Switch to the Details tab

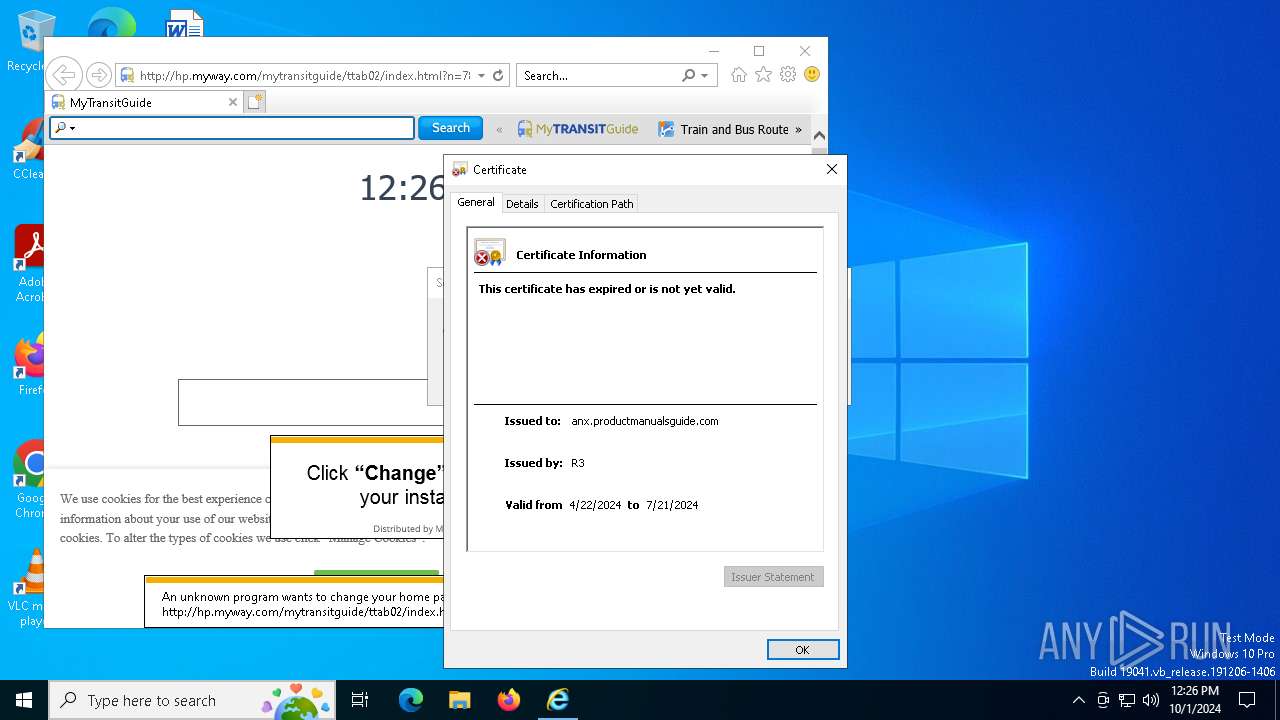click(522, 204)
